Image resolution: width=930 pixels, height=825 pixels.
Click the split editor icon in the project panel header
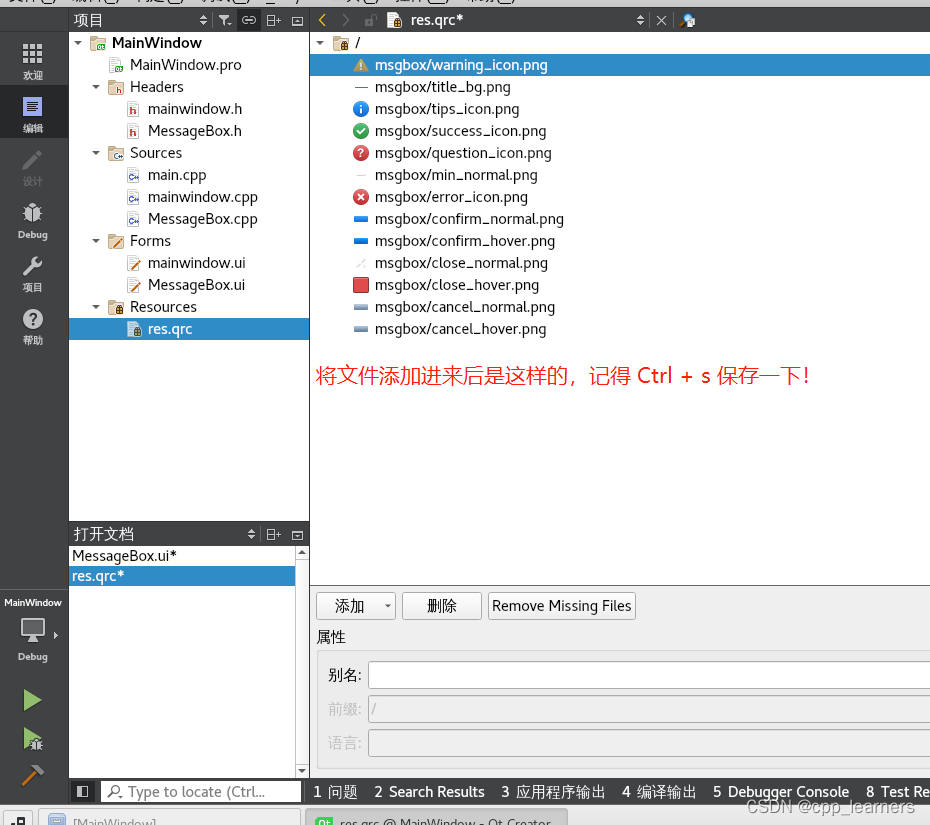pos(273,19)
